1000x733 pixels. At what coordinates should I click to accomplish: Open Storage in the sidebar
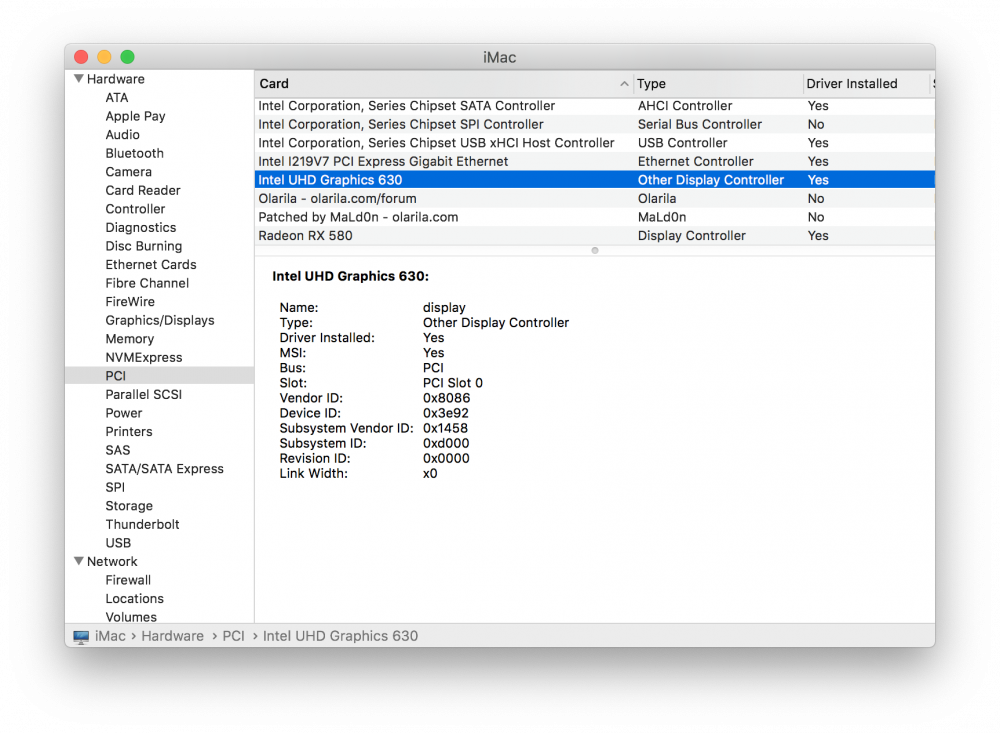(129, 505)
